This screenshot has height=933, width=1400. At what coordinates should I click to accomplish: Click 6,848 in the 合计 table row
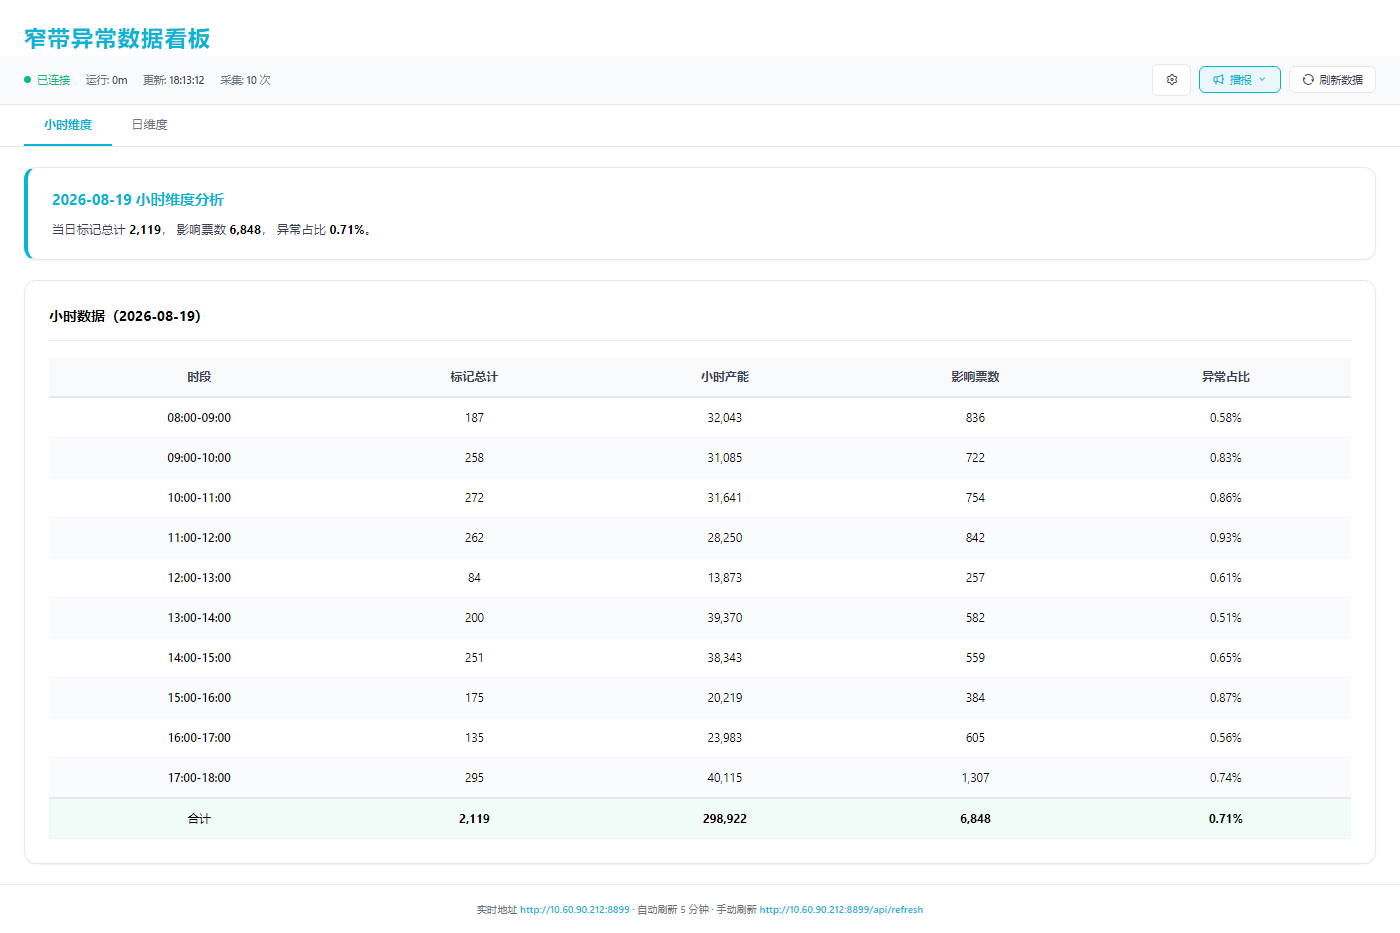click(975, 819)
